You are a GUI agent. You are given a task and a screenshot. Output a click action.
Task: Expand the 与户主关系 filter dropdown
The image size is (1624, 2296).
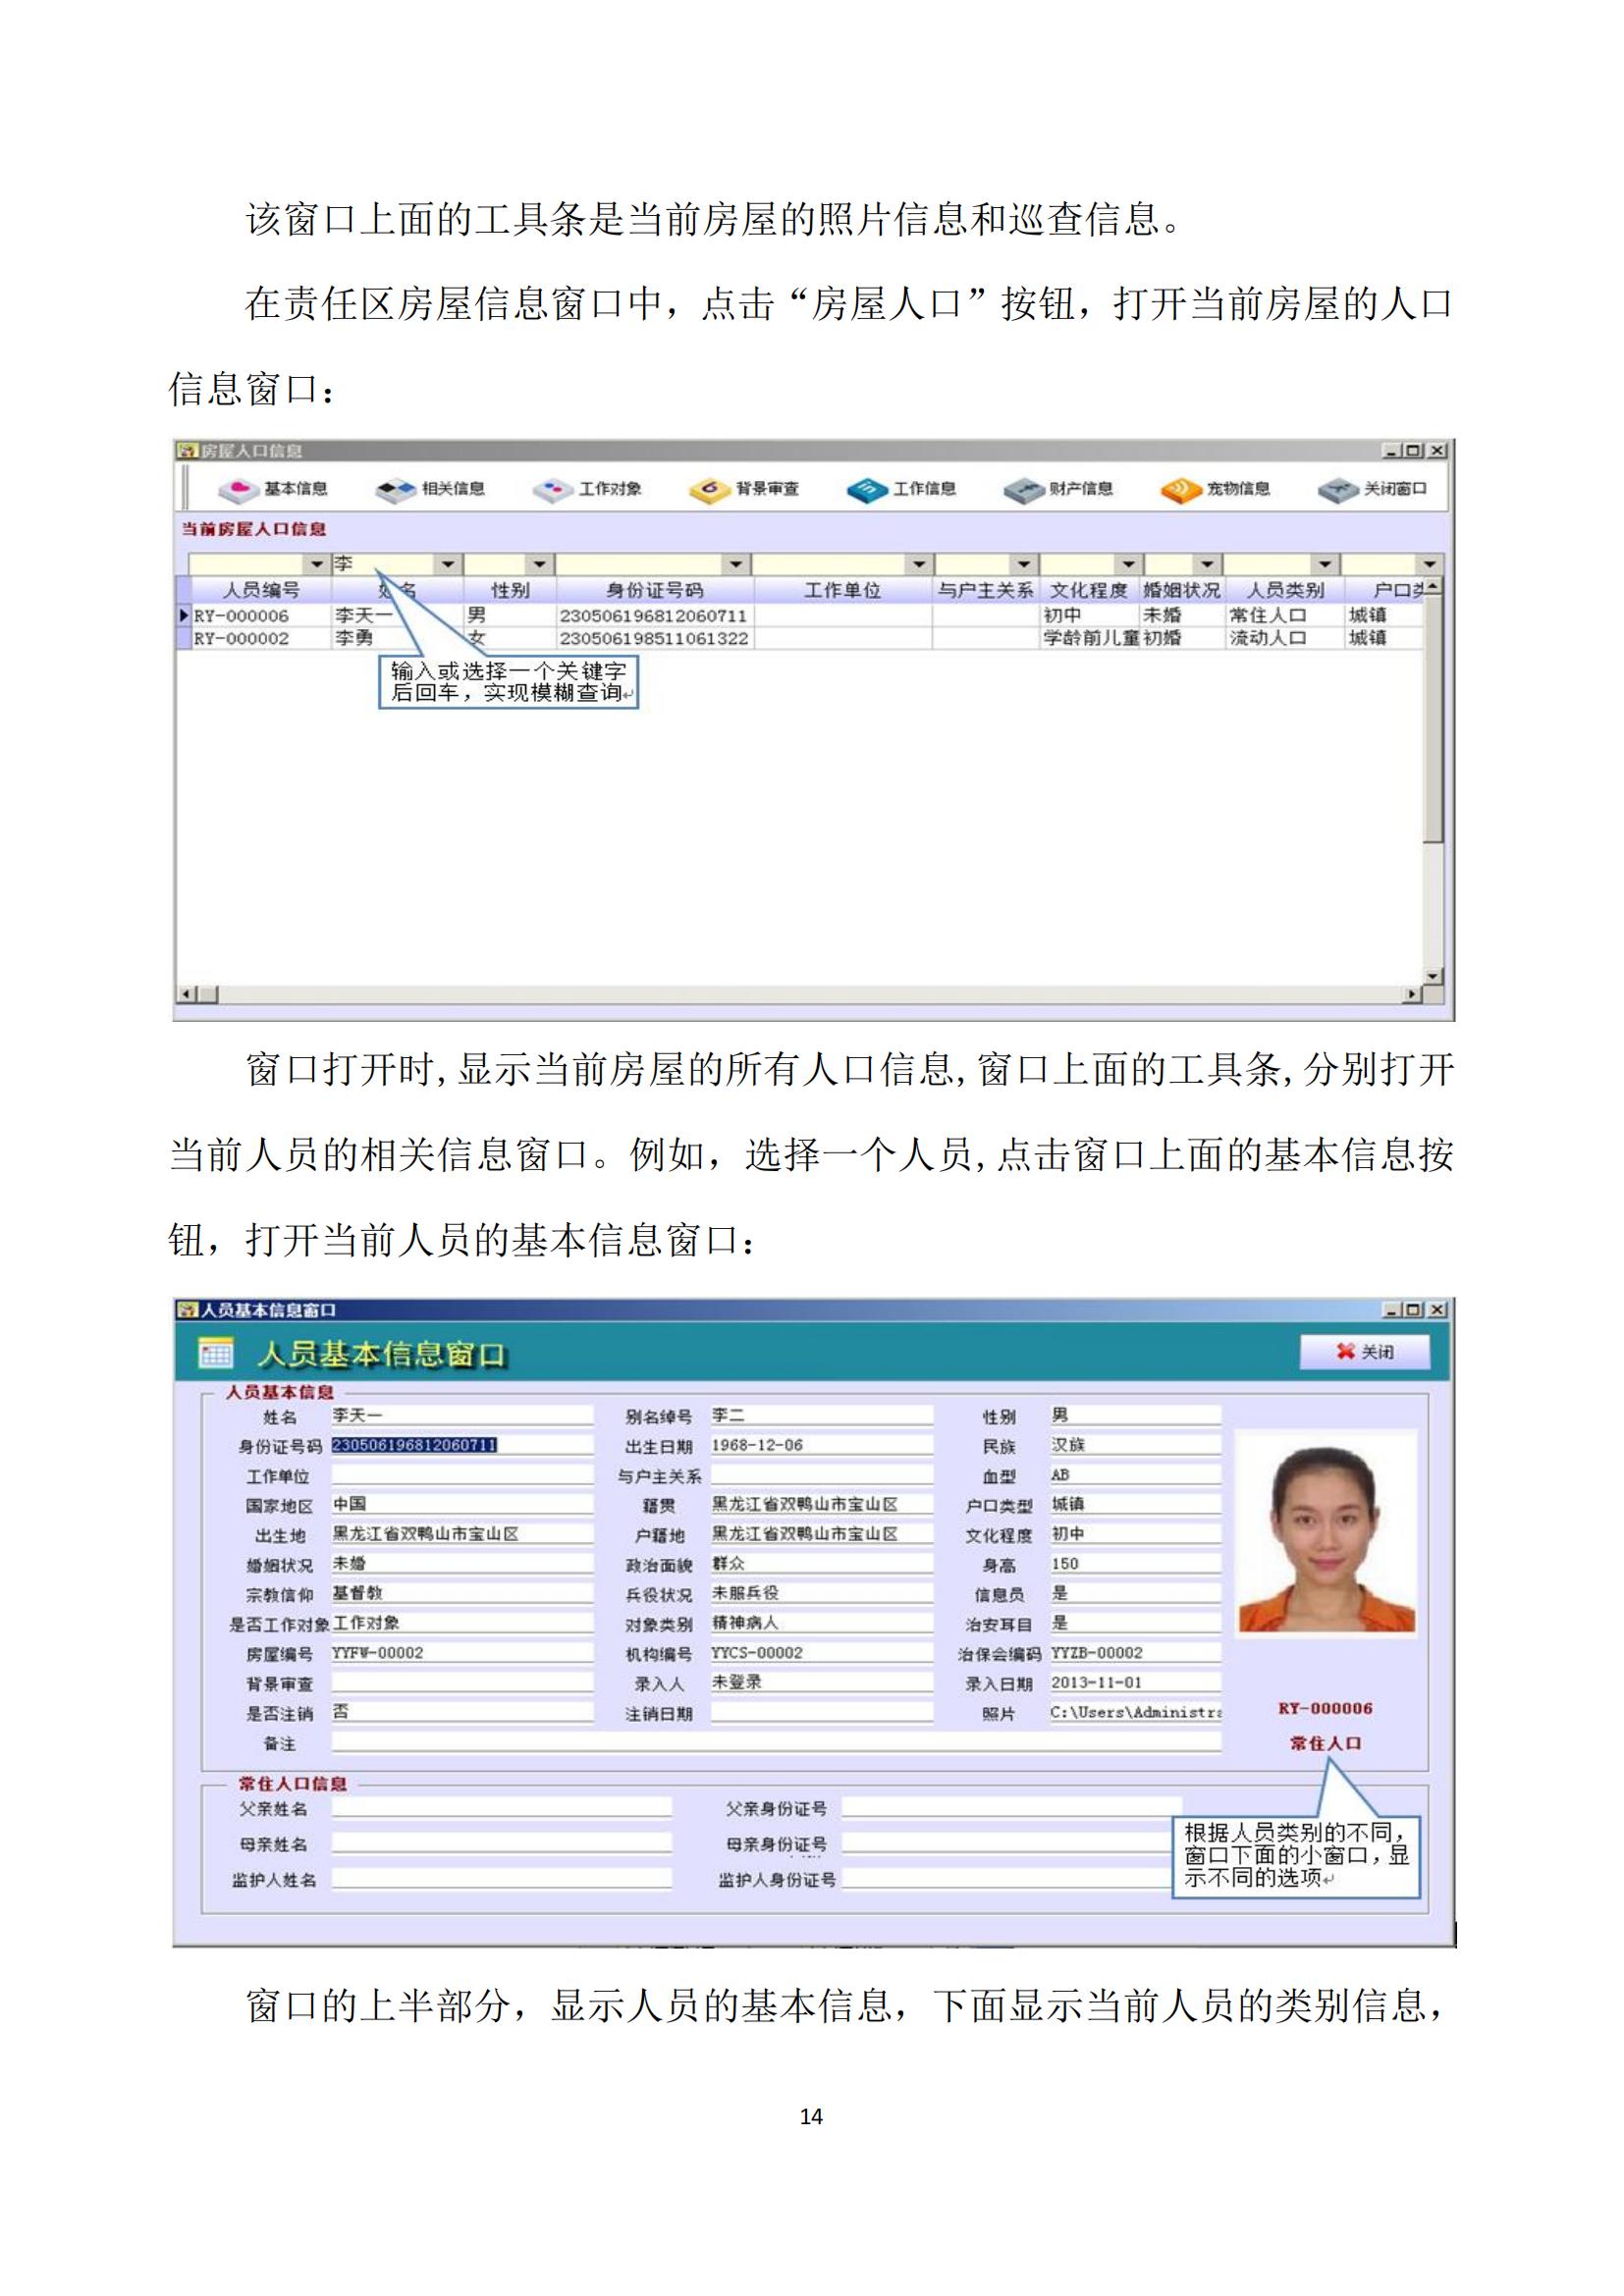[1022, 565]
